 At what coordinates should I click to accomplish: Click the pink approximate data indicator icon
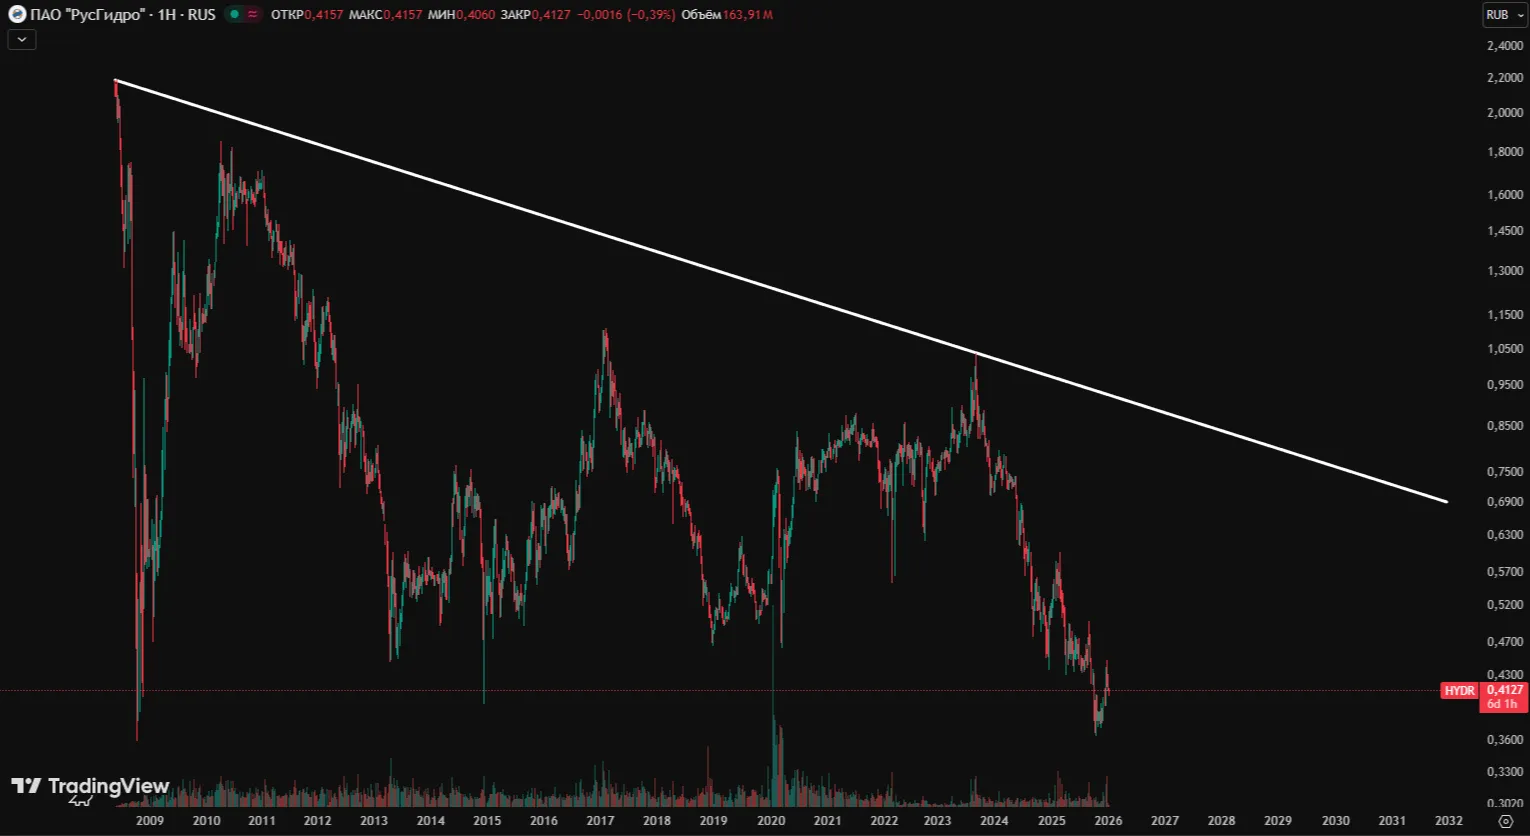click(x=252, y=15)
